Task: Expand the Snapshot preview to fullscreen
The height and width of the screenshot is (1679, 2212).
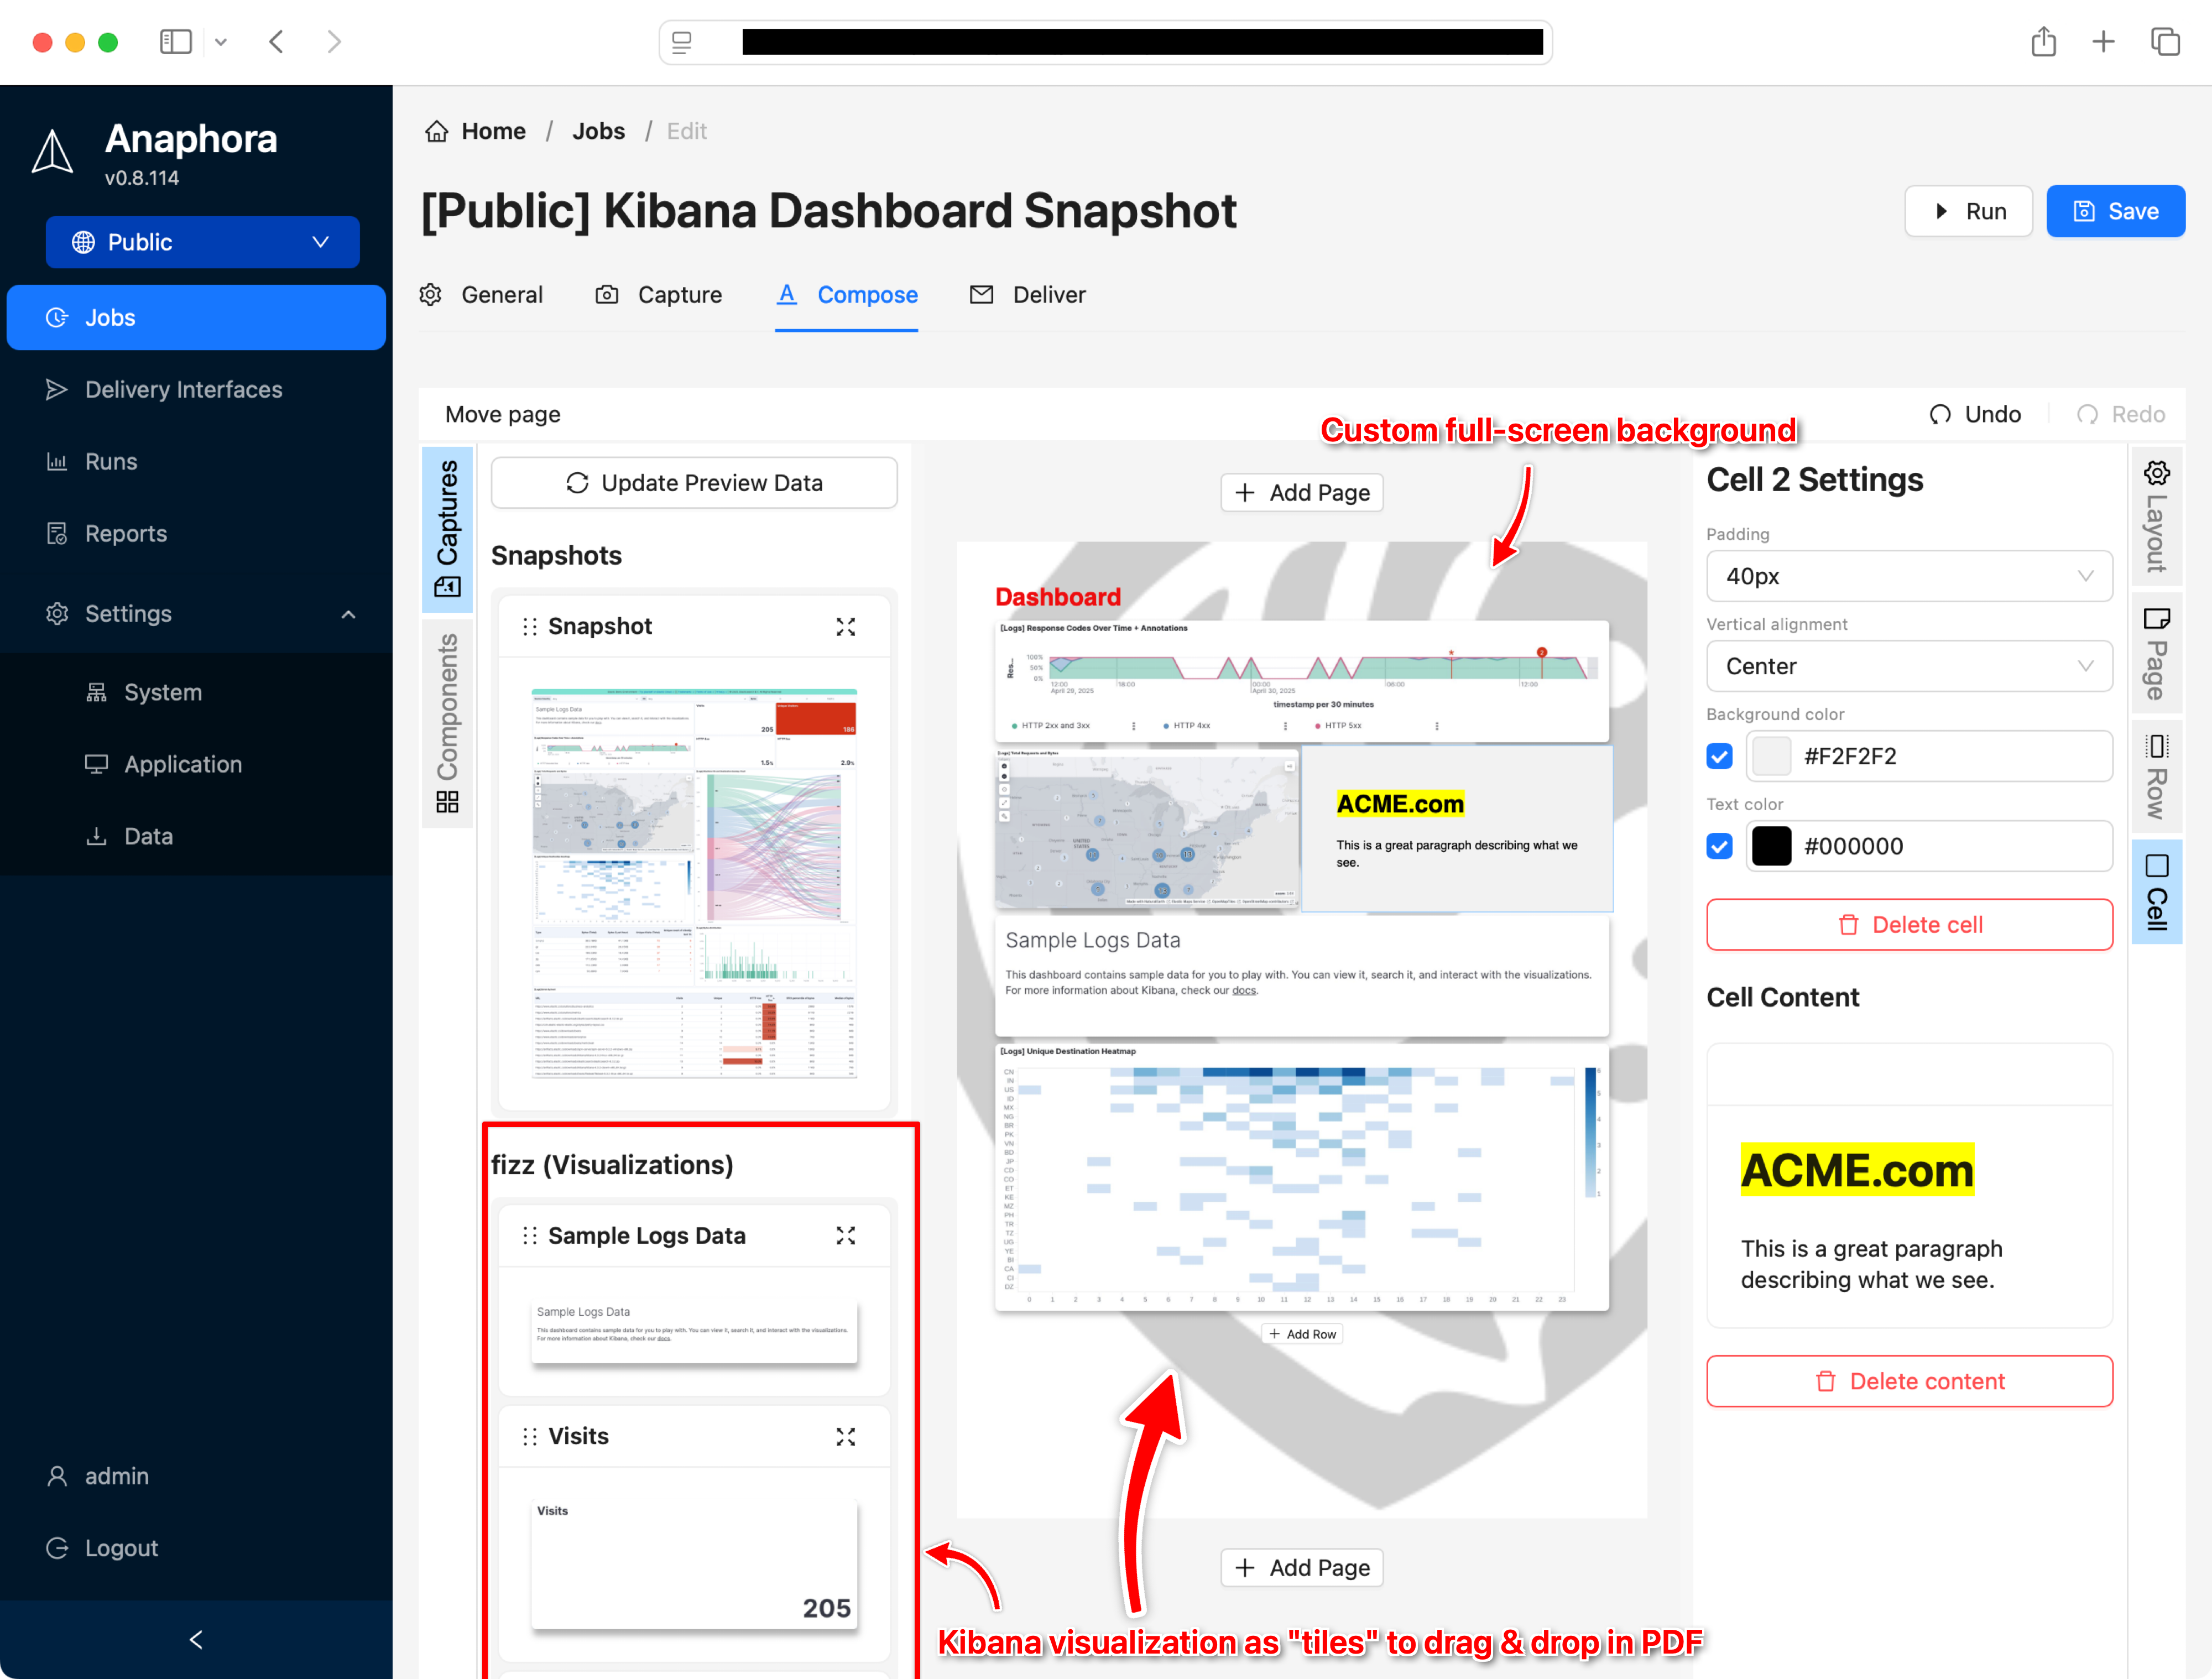Action: pos(845,626)
